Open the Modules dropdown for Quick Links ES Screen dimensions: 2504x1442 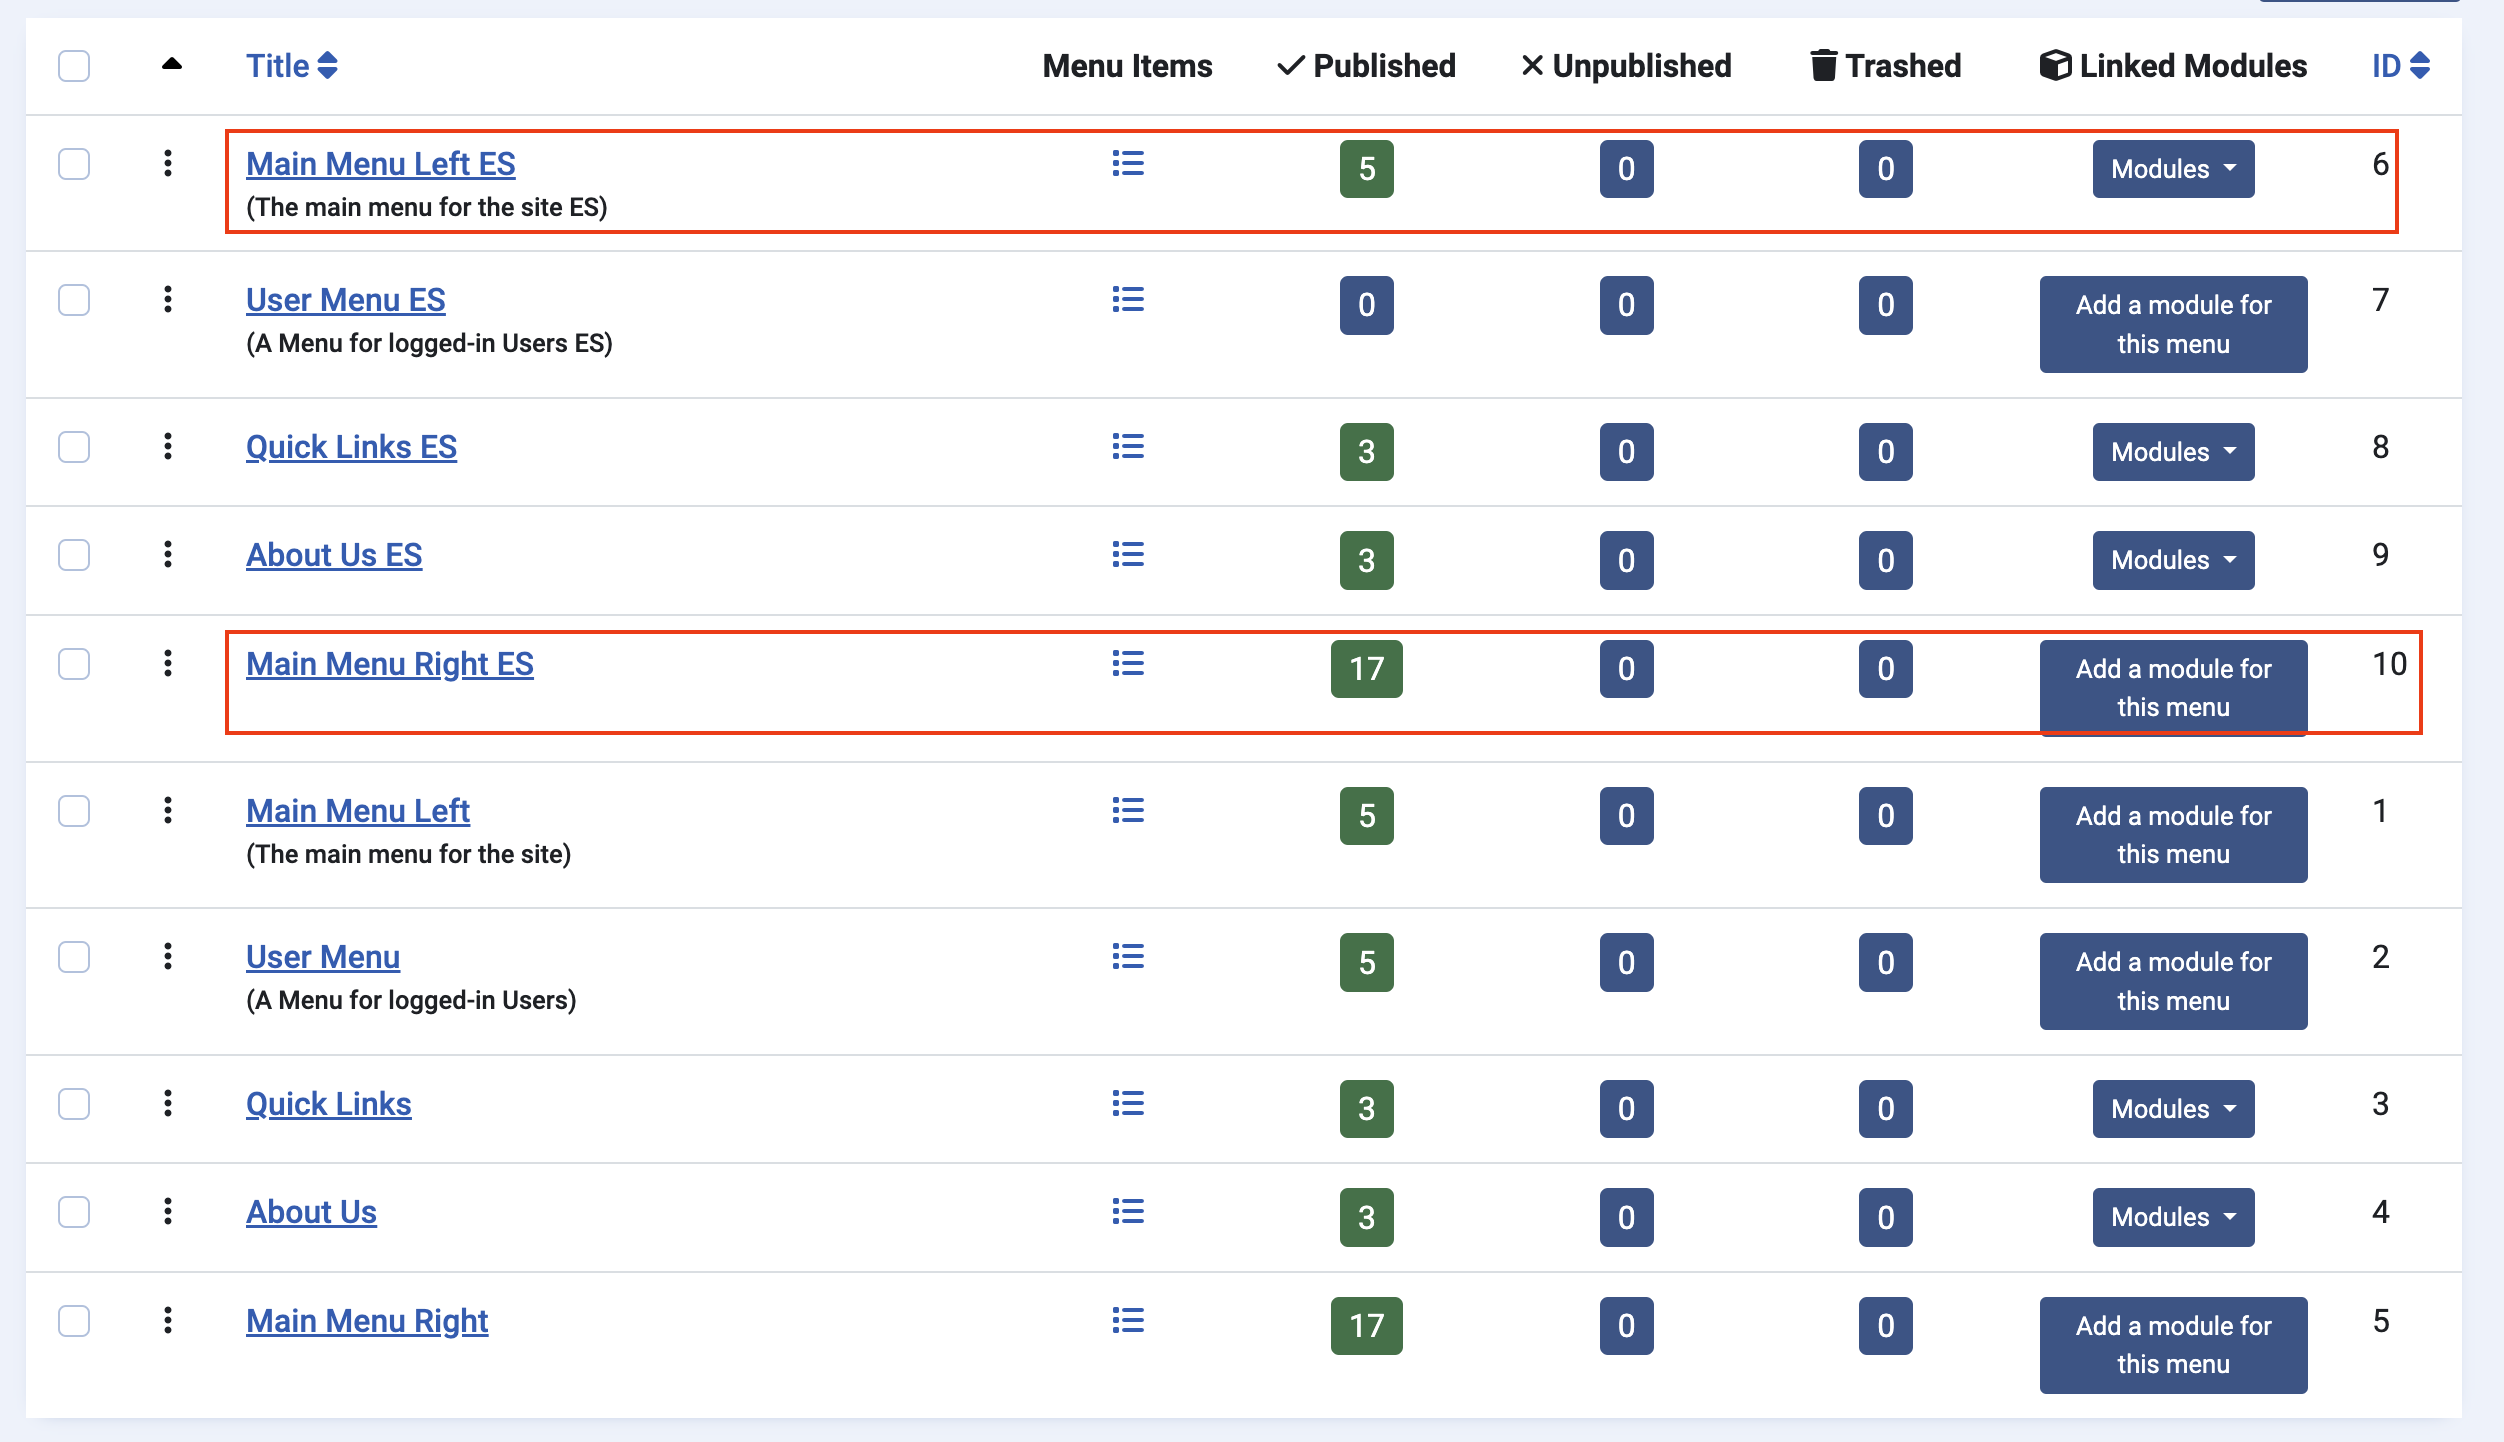point(2172,452)
